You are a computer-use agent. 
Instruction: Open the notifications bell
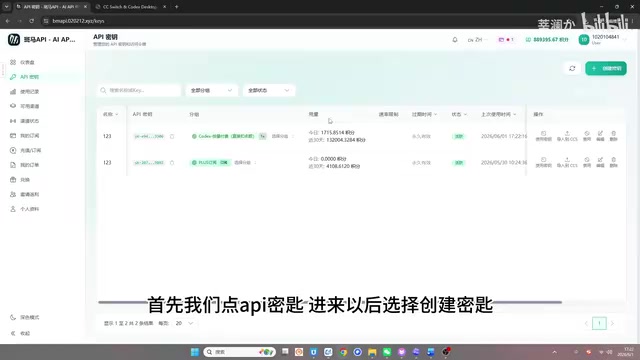click(455, 40)
